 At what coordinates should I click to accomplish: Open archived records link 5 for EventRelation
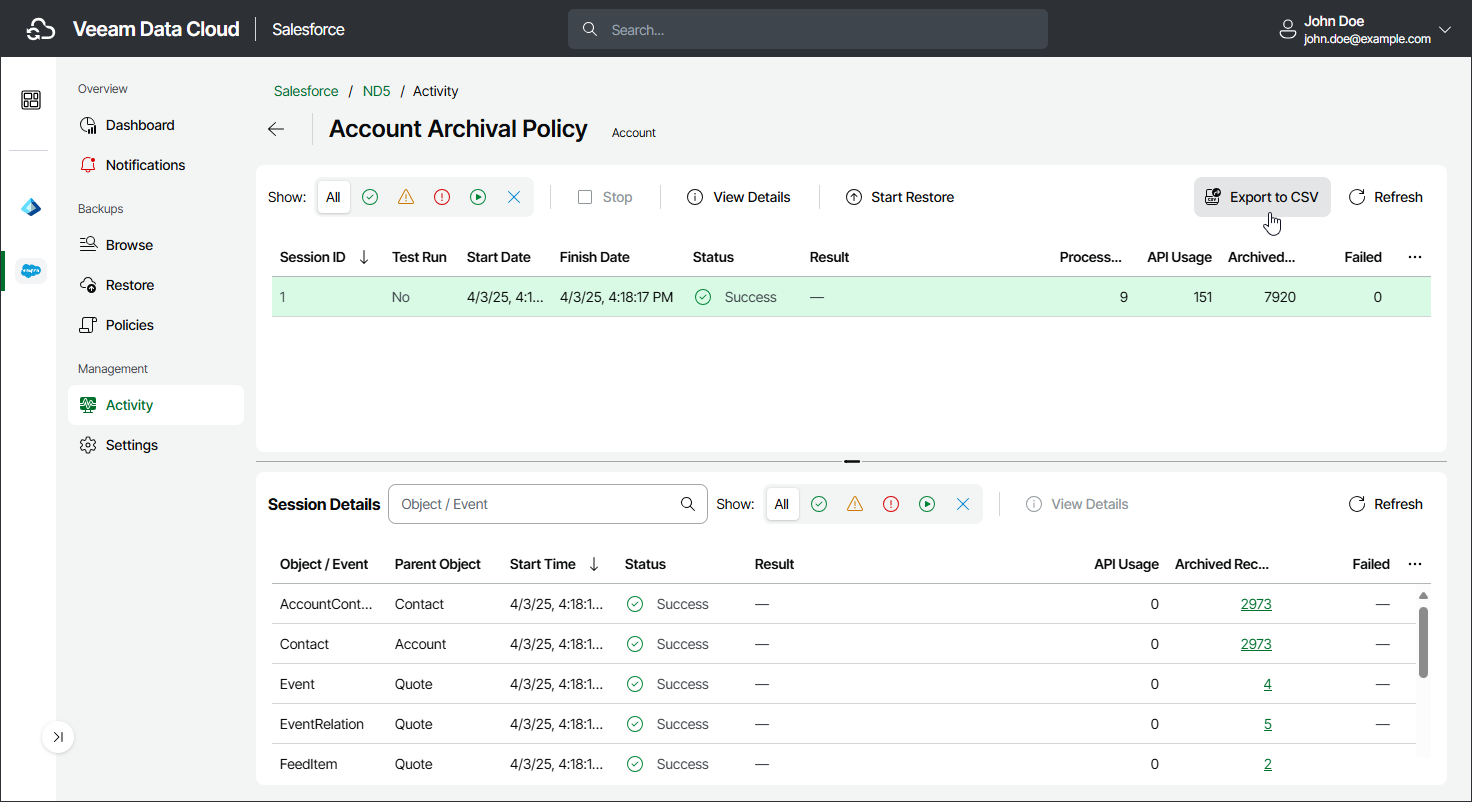click(x=1268, y=724)
